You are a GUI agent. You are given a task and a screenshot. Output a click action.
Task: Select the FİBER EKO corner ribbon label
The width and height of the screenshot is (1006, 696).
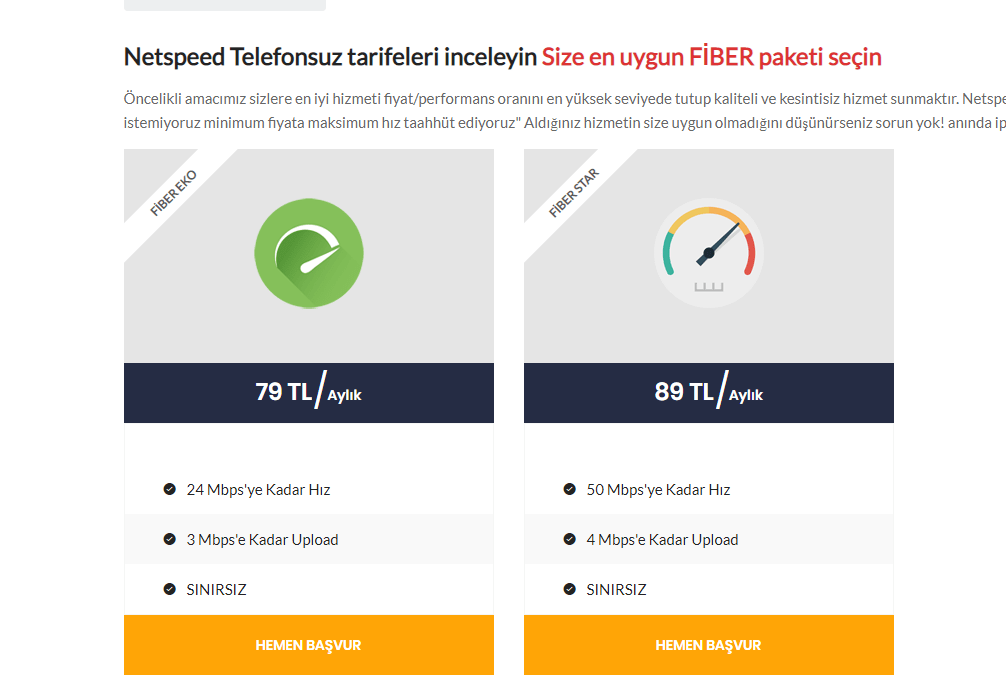point(173,193)
